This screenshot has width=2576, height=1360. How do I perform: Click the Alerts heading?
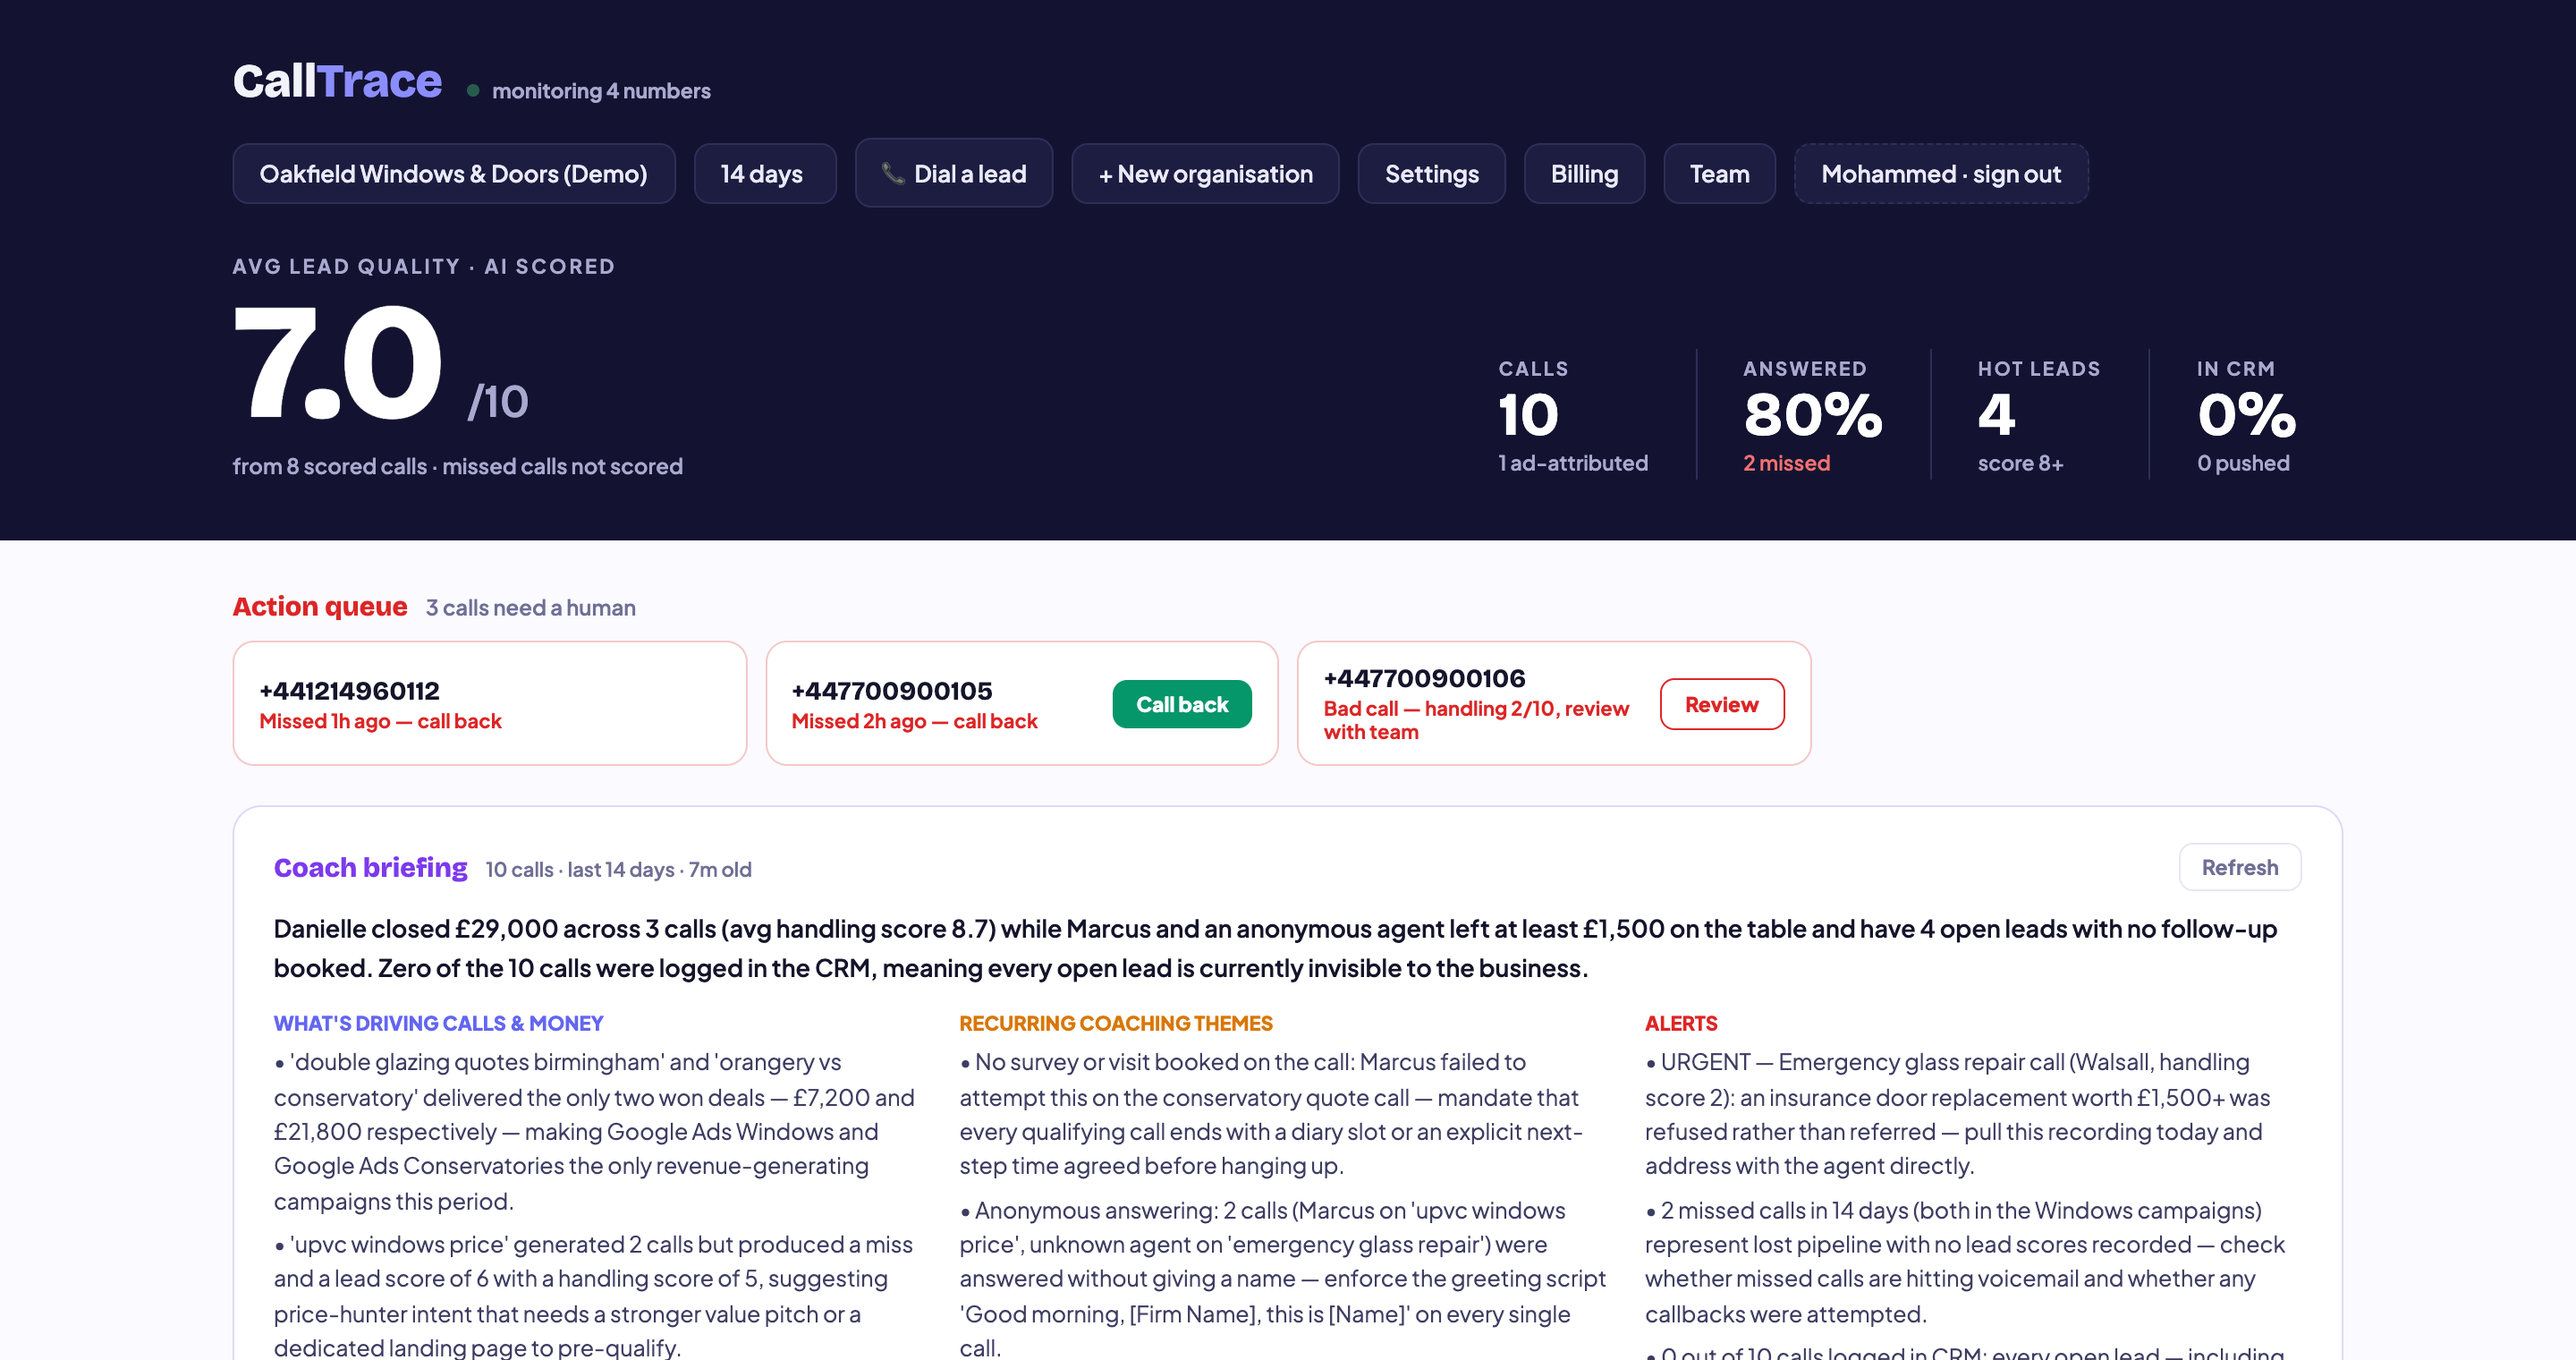(1680, 1023)
